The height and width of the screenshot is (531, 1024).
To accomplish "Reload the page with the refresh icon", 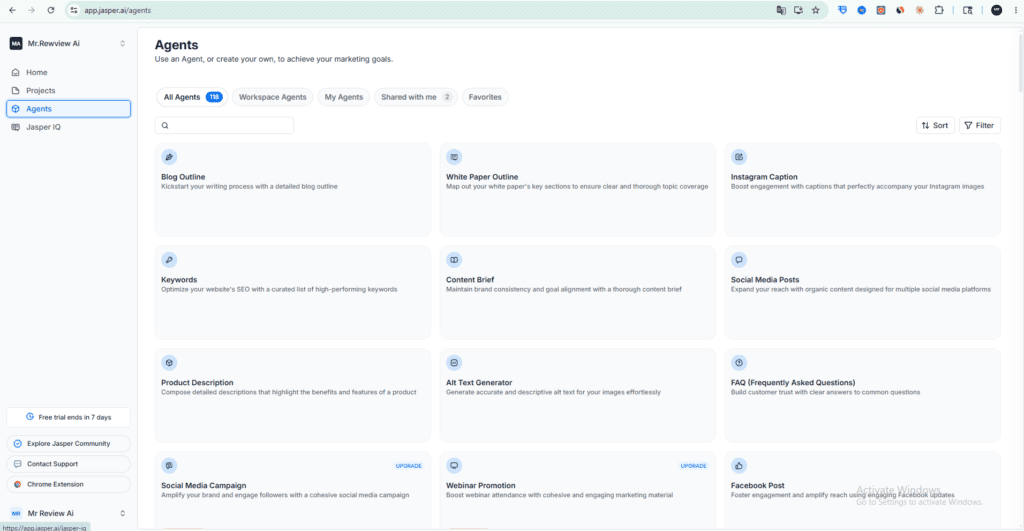I will tap(50, 10).
